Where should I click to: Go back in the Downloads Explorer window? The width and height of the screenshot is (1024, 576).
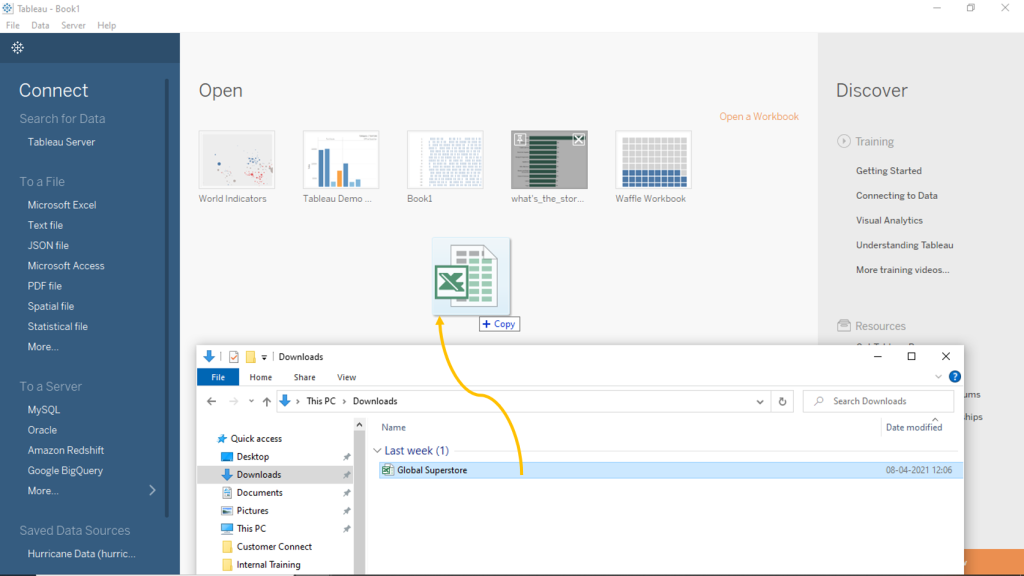(x=212, y=401)
